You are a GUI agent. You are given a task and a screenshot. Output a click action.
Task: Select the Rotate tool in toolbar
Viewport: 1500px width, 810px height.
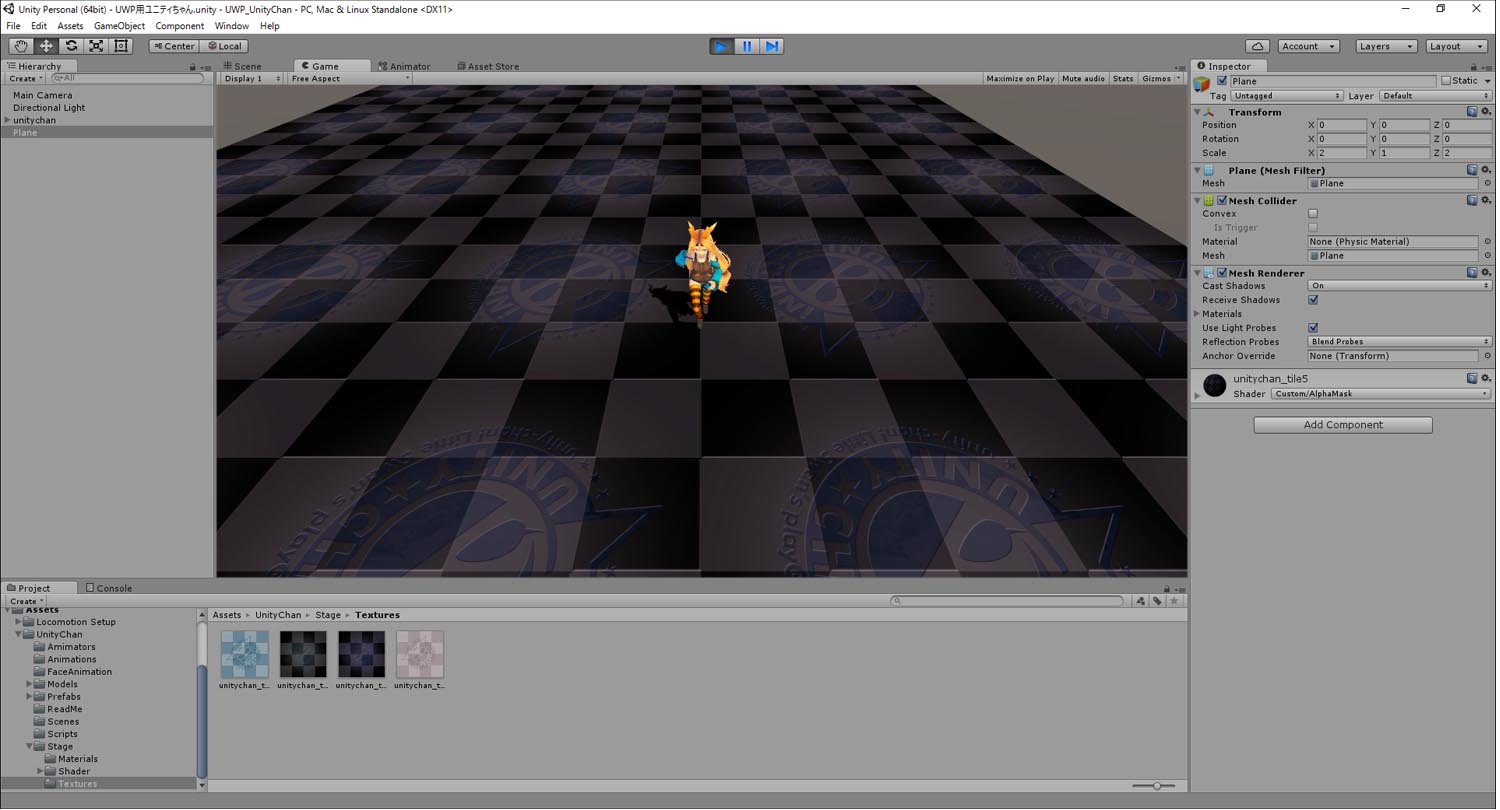point(71,46)
